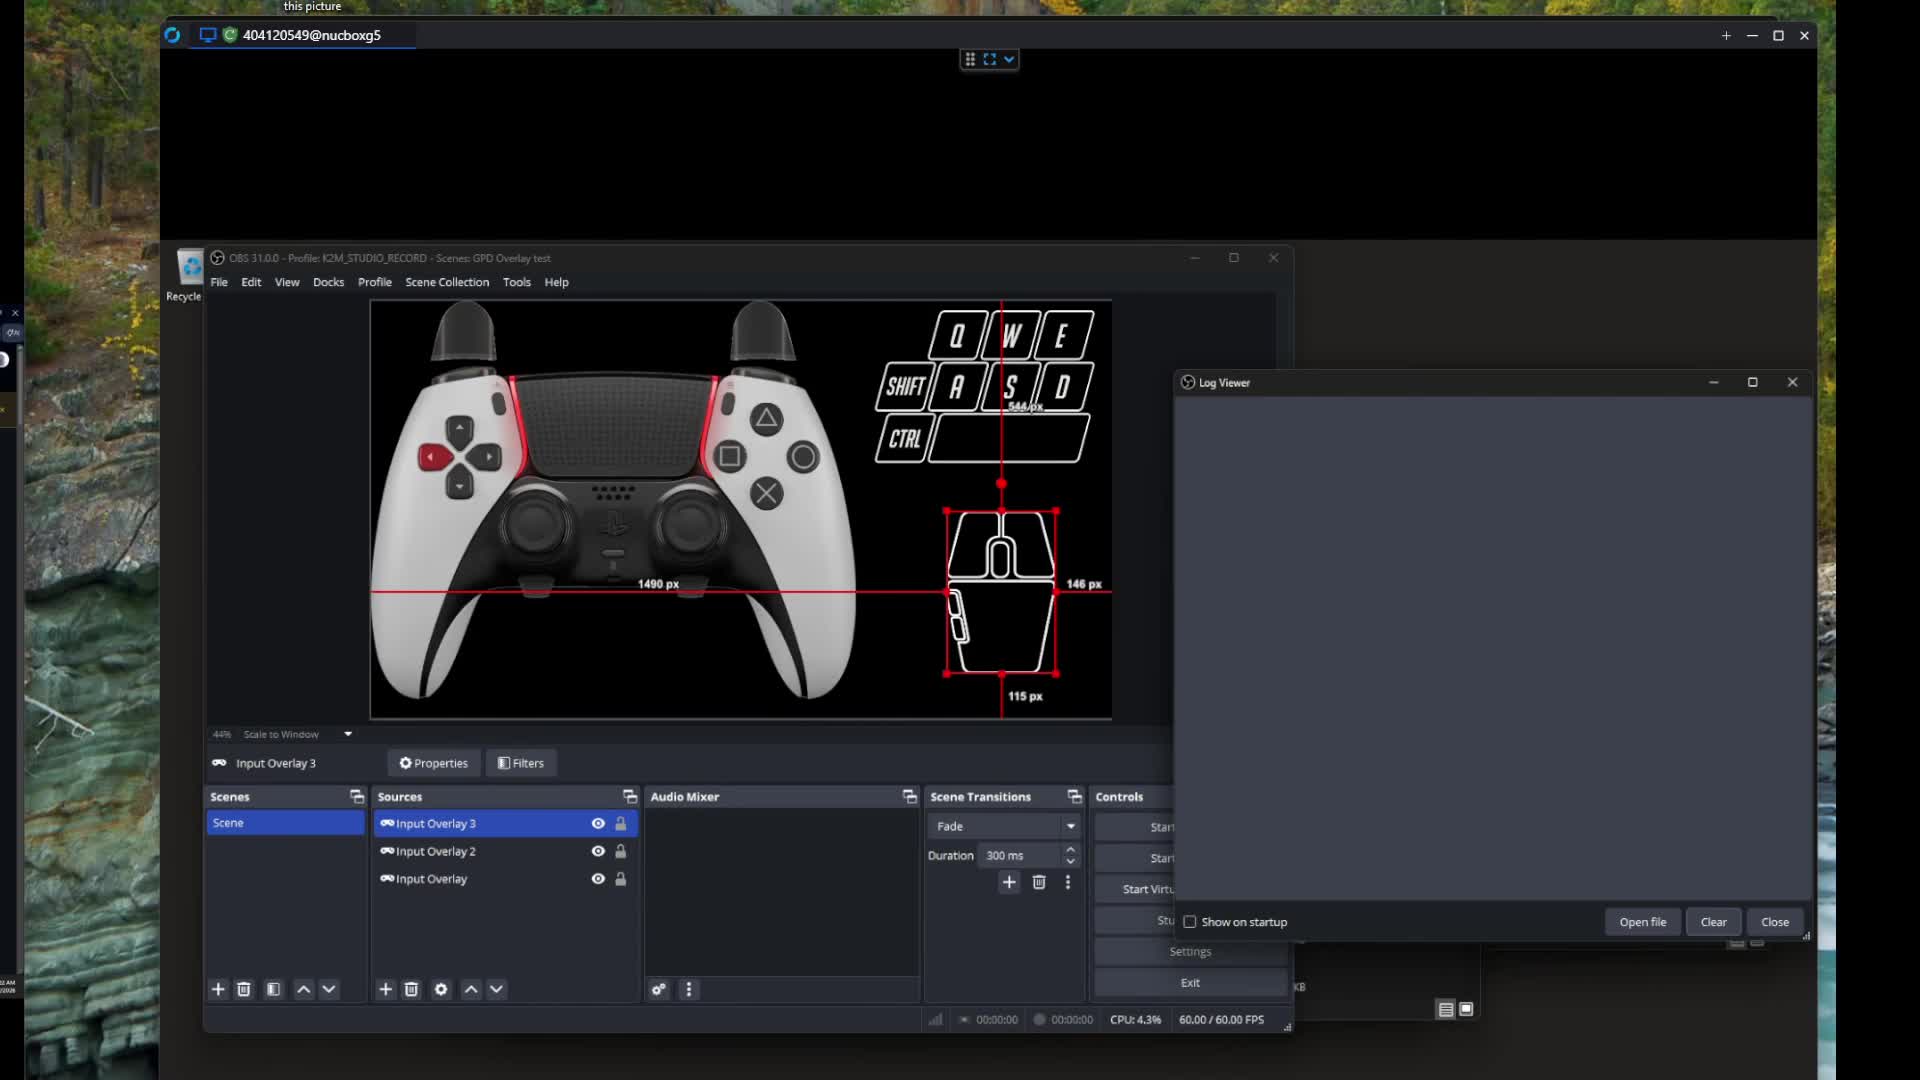Enable Show on startup checkbox
This screenshot has height=1080, width=1920.
tap(1190, 922)
